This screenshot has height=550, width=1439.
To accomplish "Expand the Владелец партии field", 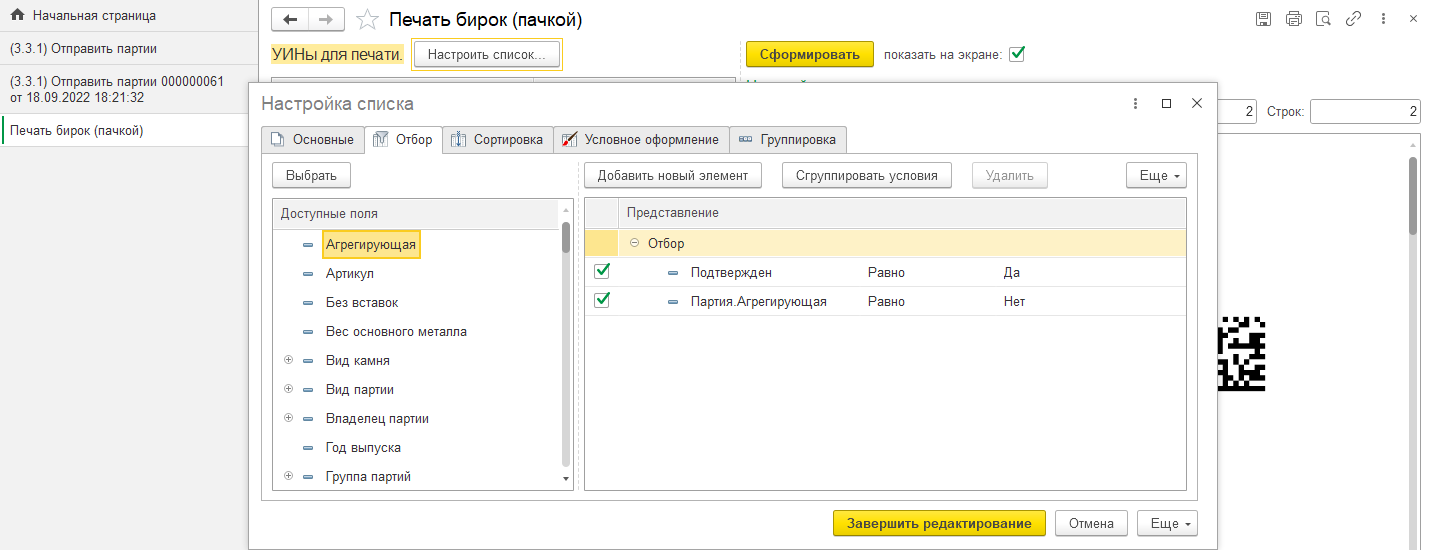I will (x=288, y=418).
